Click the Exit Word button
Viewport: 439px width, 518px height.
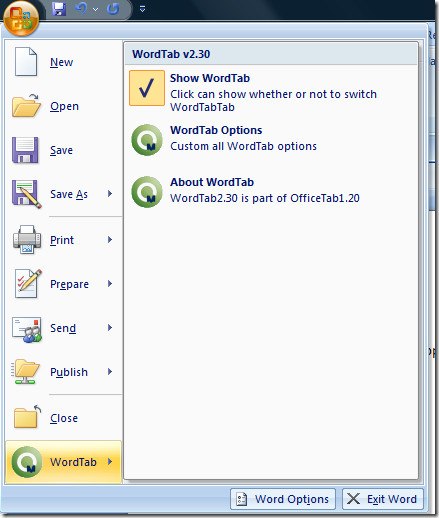point(383,499)
